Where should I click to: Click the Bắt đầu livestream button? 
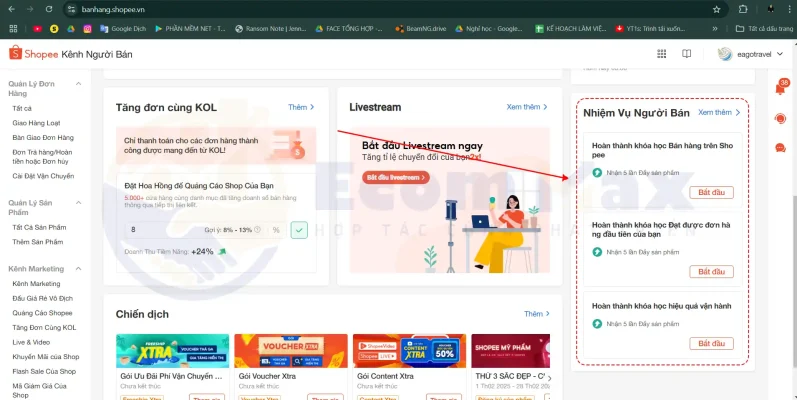(396, 177)
